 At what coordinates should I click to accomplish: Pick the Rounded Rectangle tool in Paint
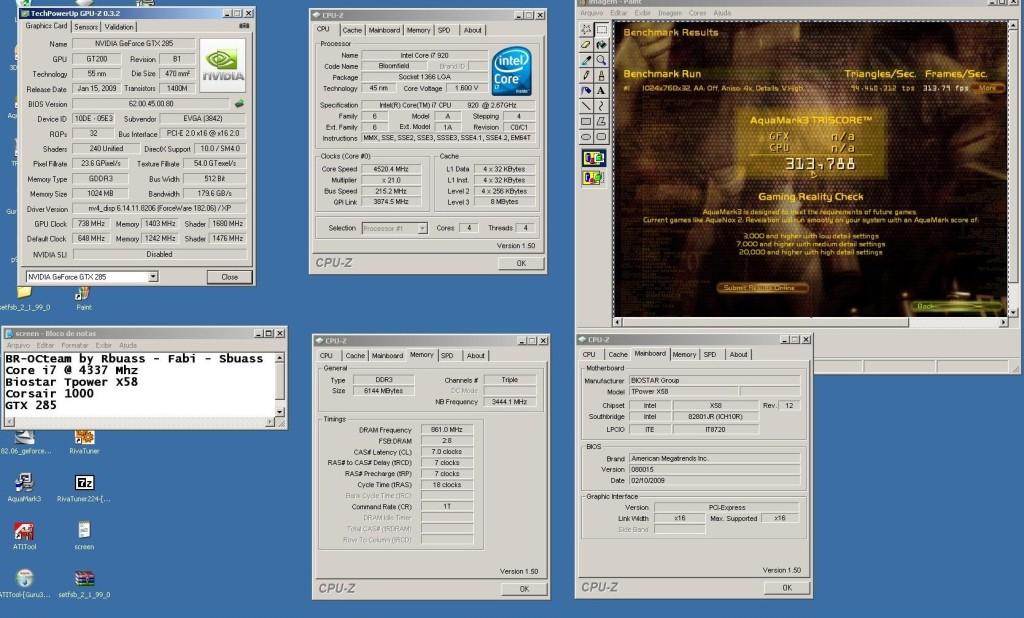[x=601, y=137]
